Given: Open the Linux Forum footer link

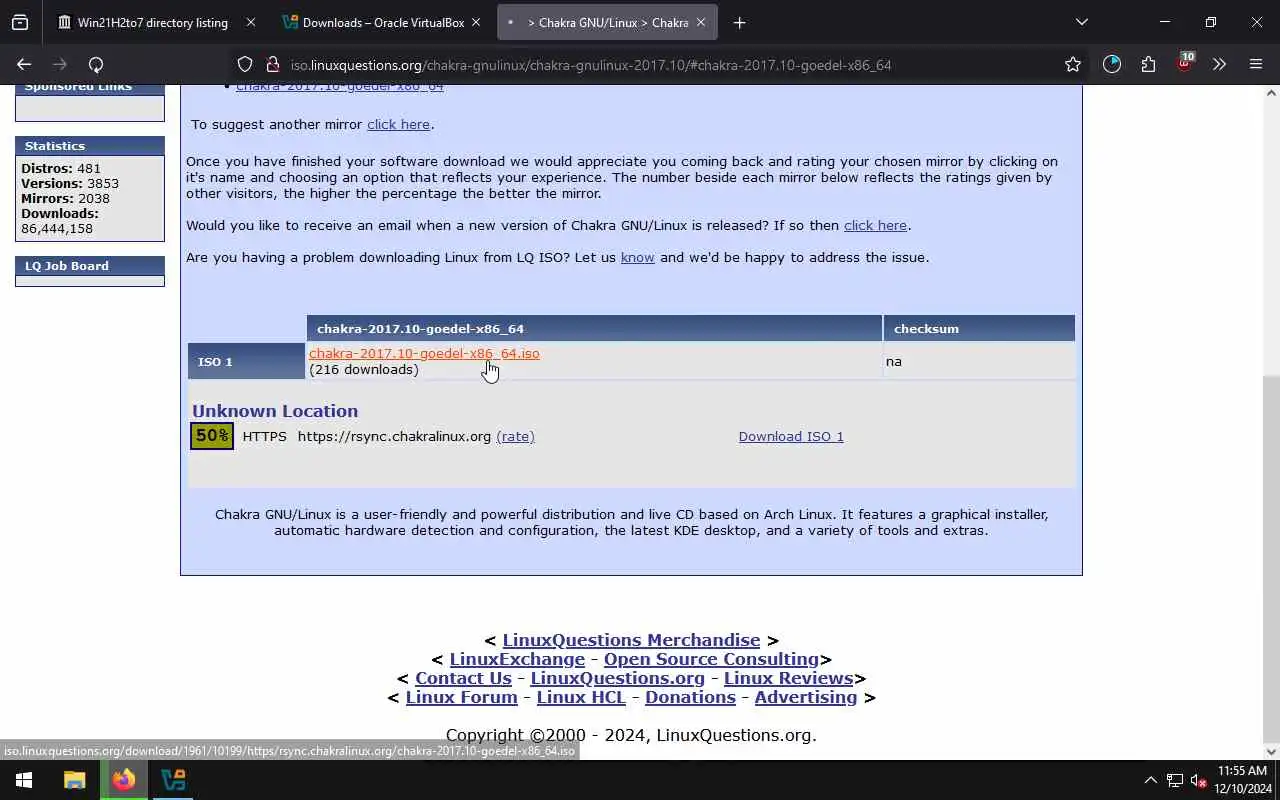Looking at the screenshot, I should 461,697.
